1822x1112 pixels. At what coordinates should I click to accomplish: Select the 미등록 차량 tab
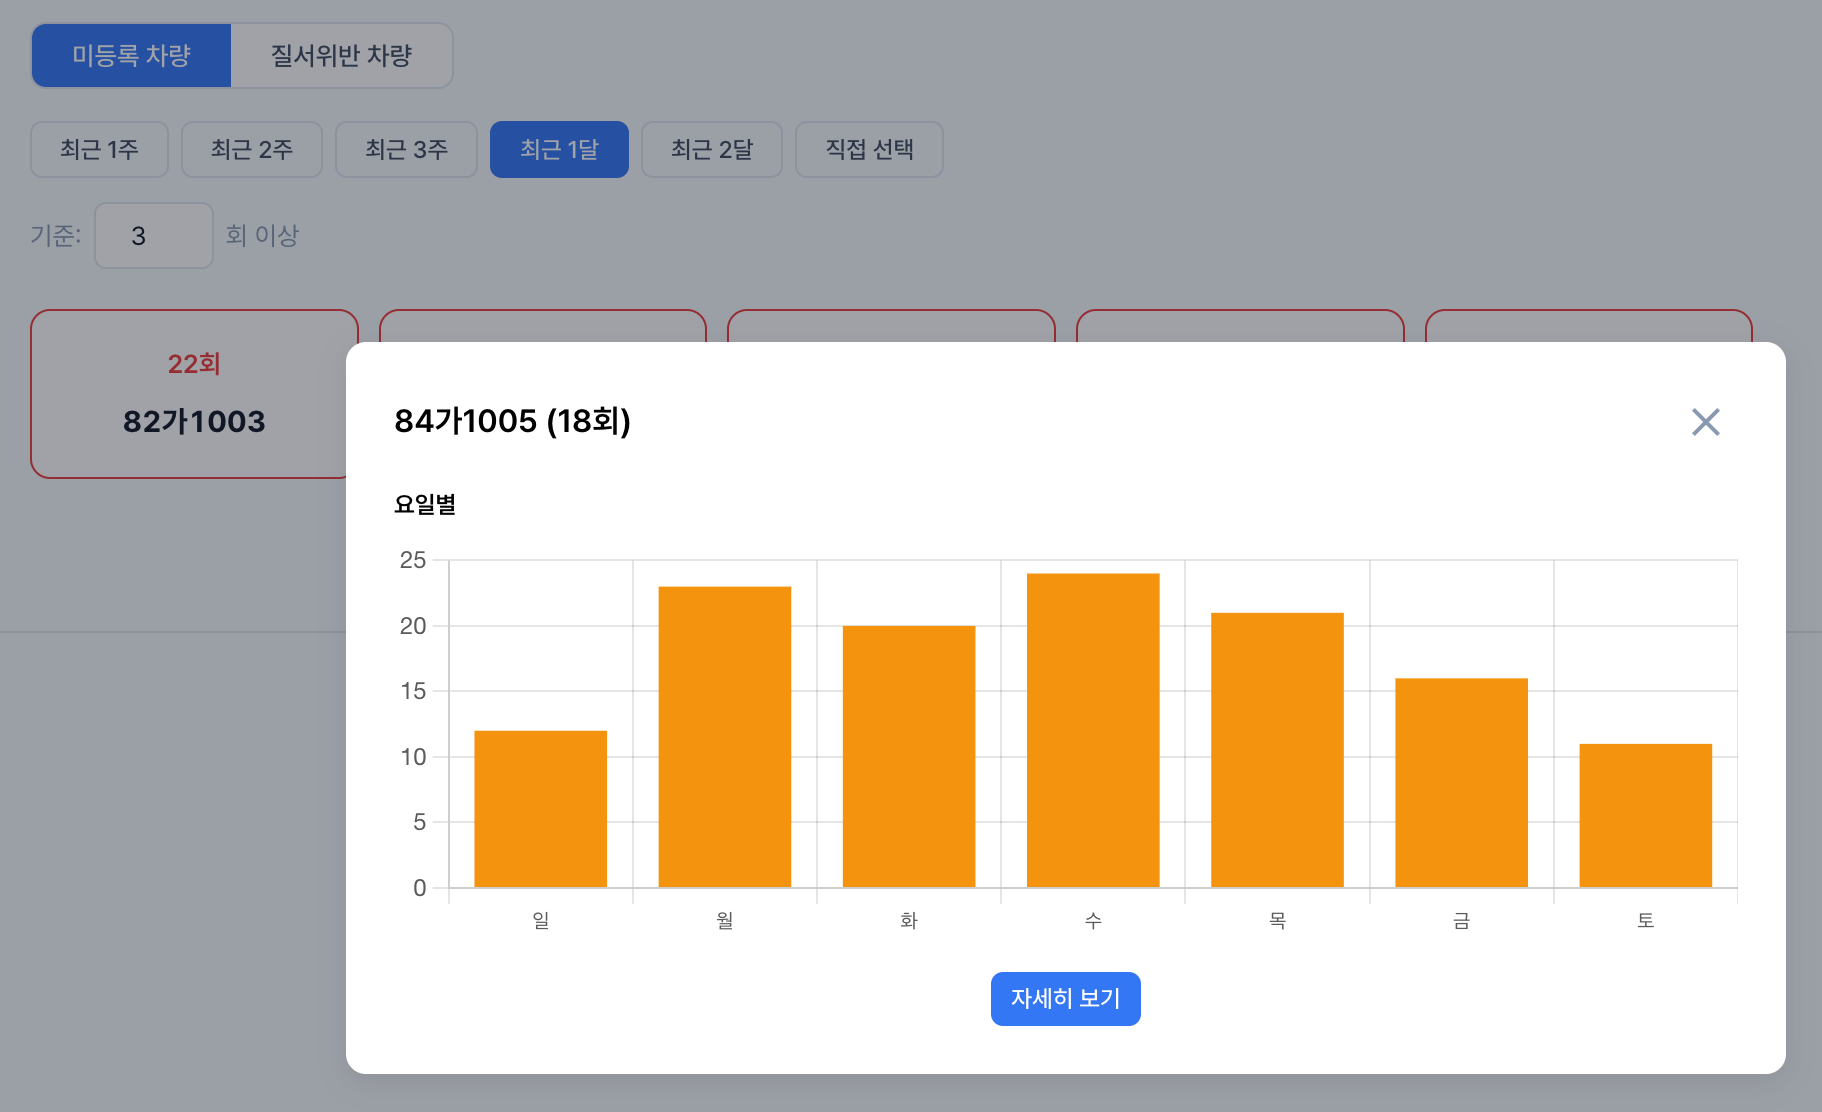[x=131, y=56]
